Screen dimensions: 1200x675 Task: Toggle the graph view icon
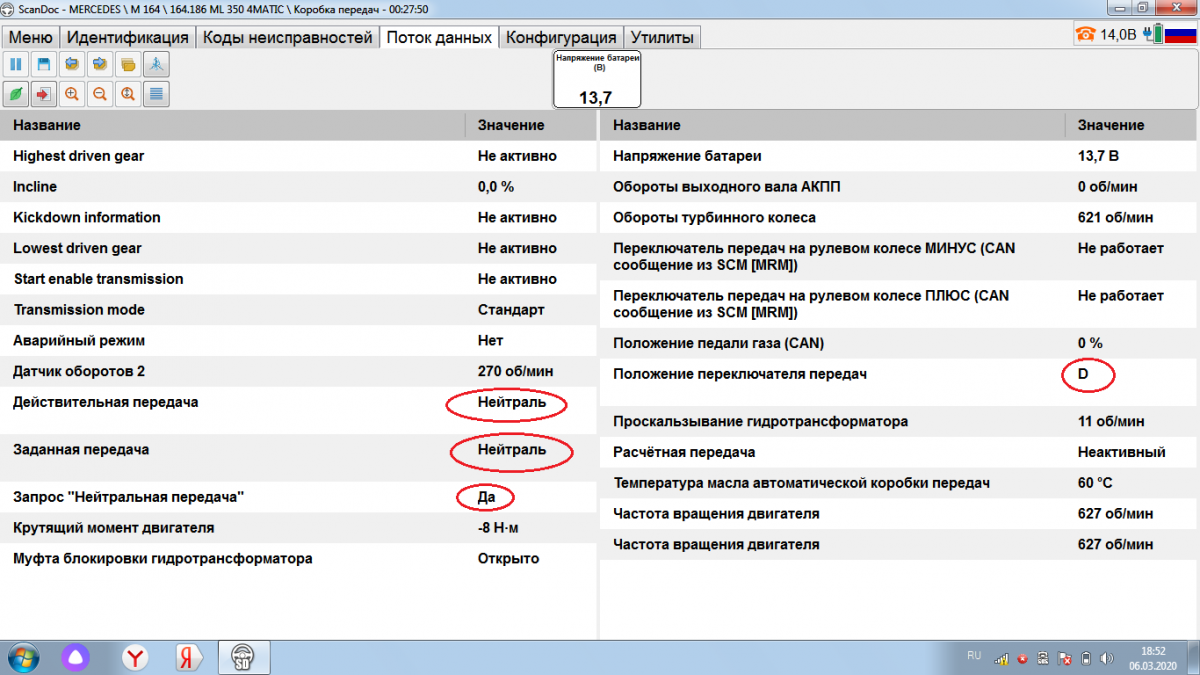(x=156, y=65)
